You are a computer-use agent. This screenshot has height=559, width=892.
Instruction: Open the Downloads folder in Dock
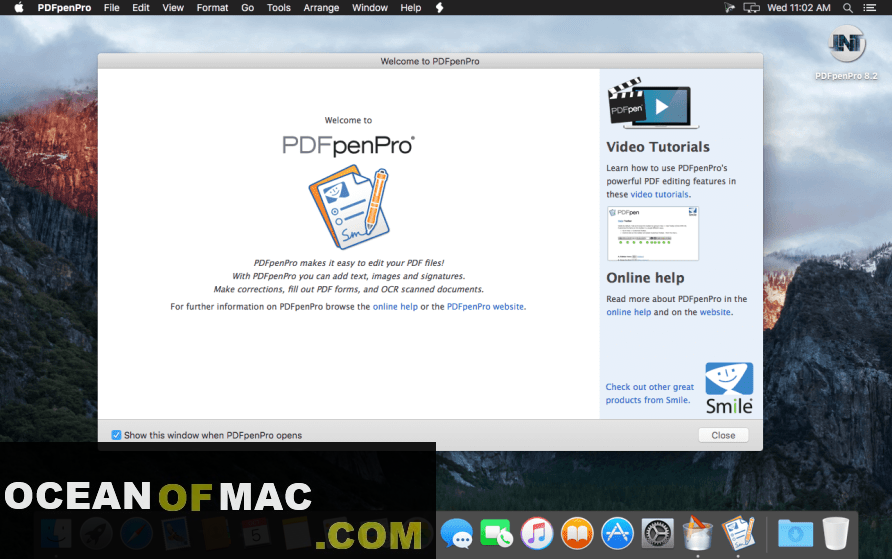pyautogui.click(x=795, y=534)
